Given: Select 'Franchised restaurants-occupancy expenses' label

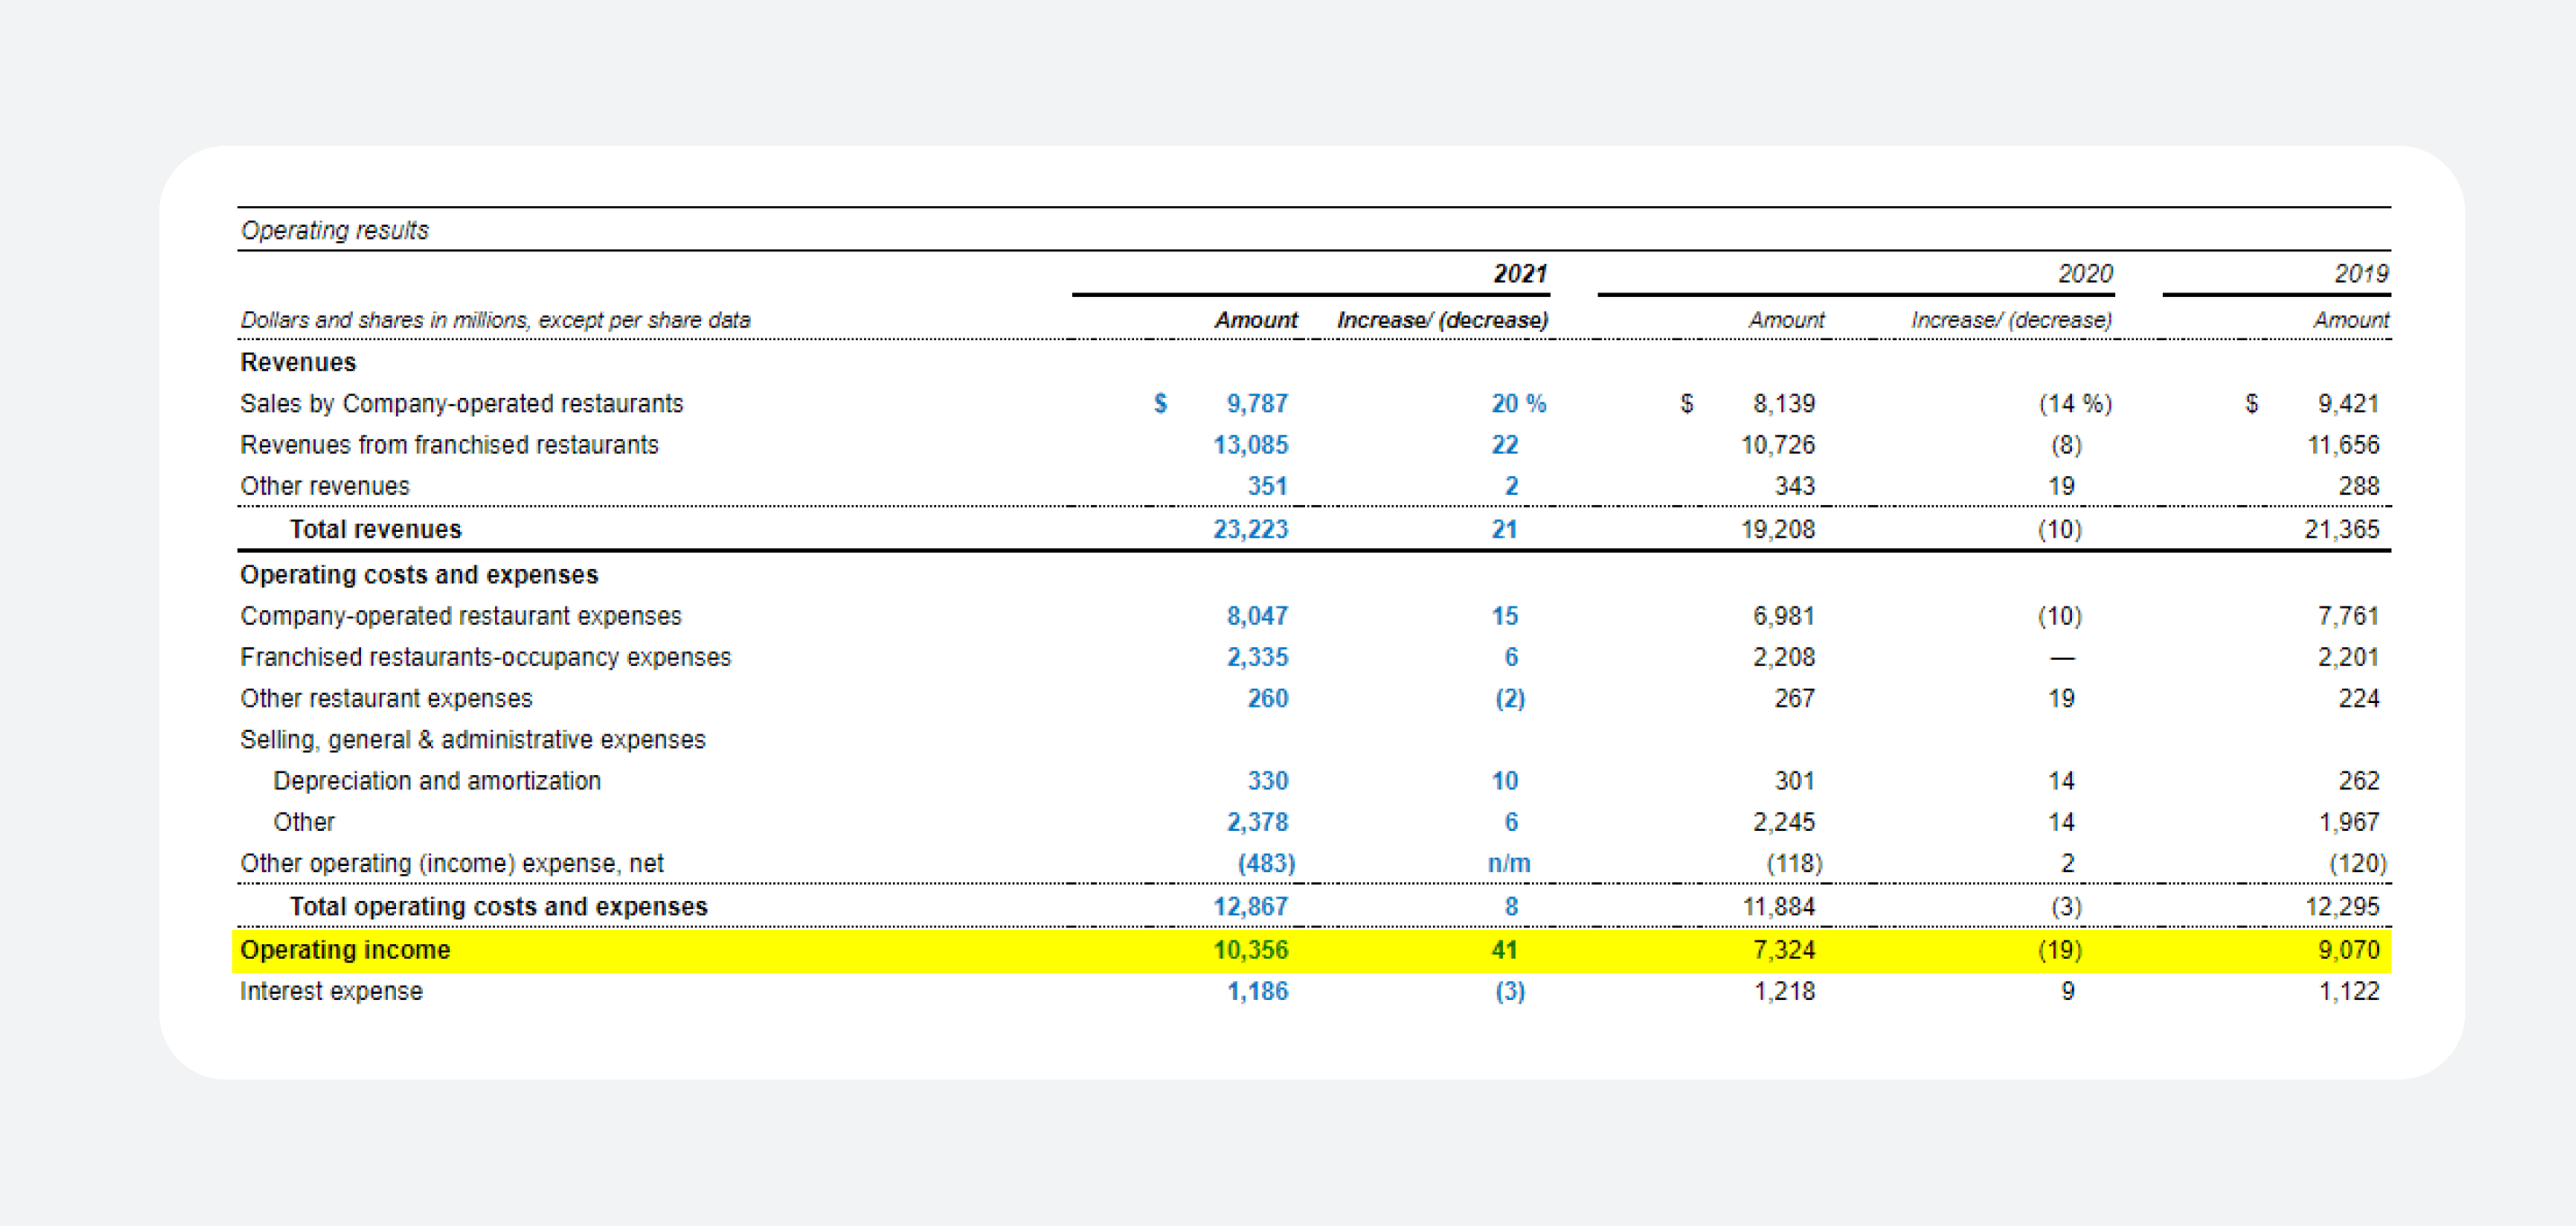Looking at the screenshot, I should 486,657.
